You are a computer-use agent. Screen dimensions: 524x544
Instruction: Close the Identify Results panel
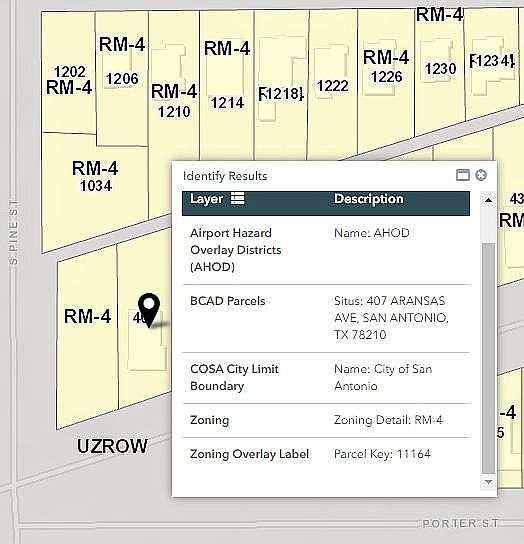[x=481, y=175]
